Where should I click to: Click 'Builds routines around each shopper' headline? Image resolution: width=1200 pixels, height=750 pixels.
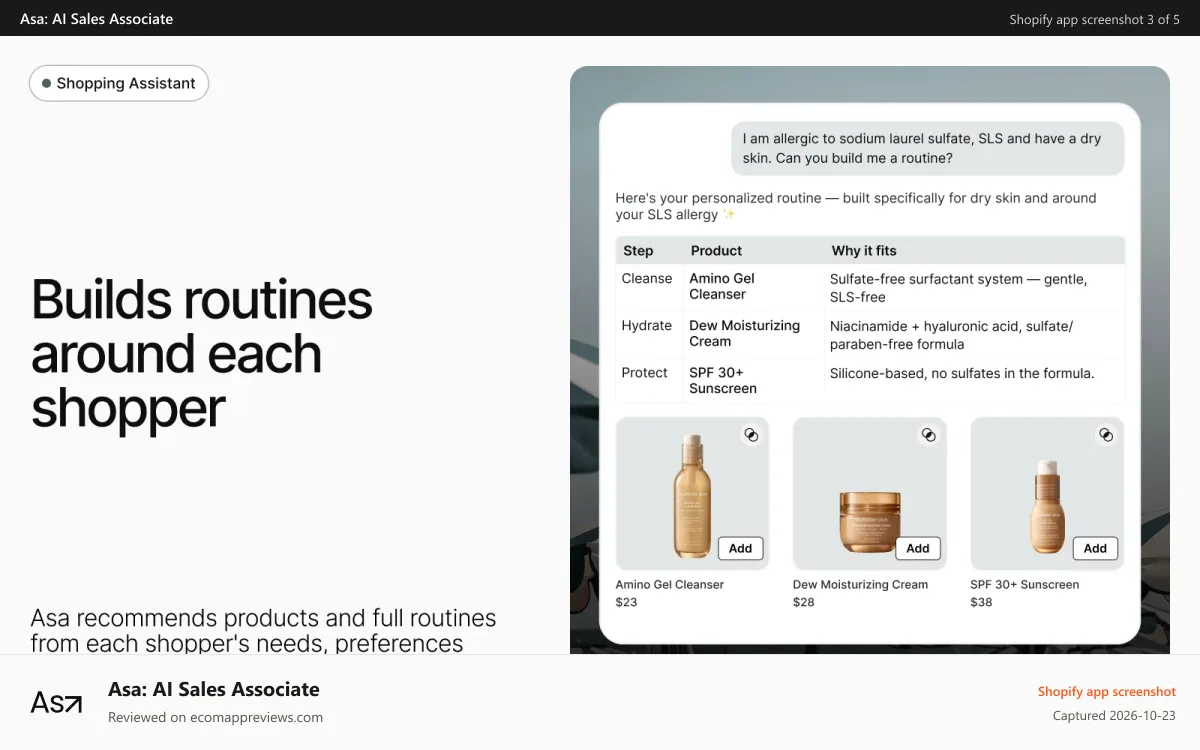coord(202,353)
